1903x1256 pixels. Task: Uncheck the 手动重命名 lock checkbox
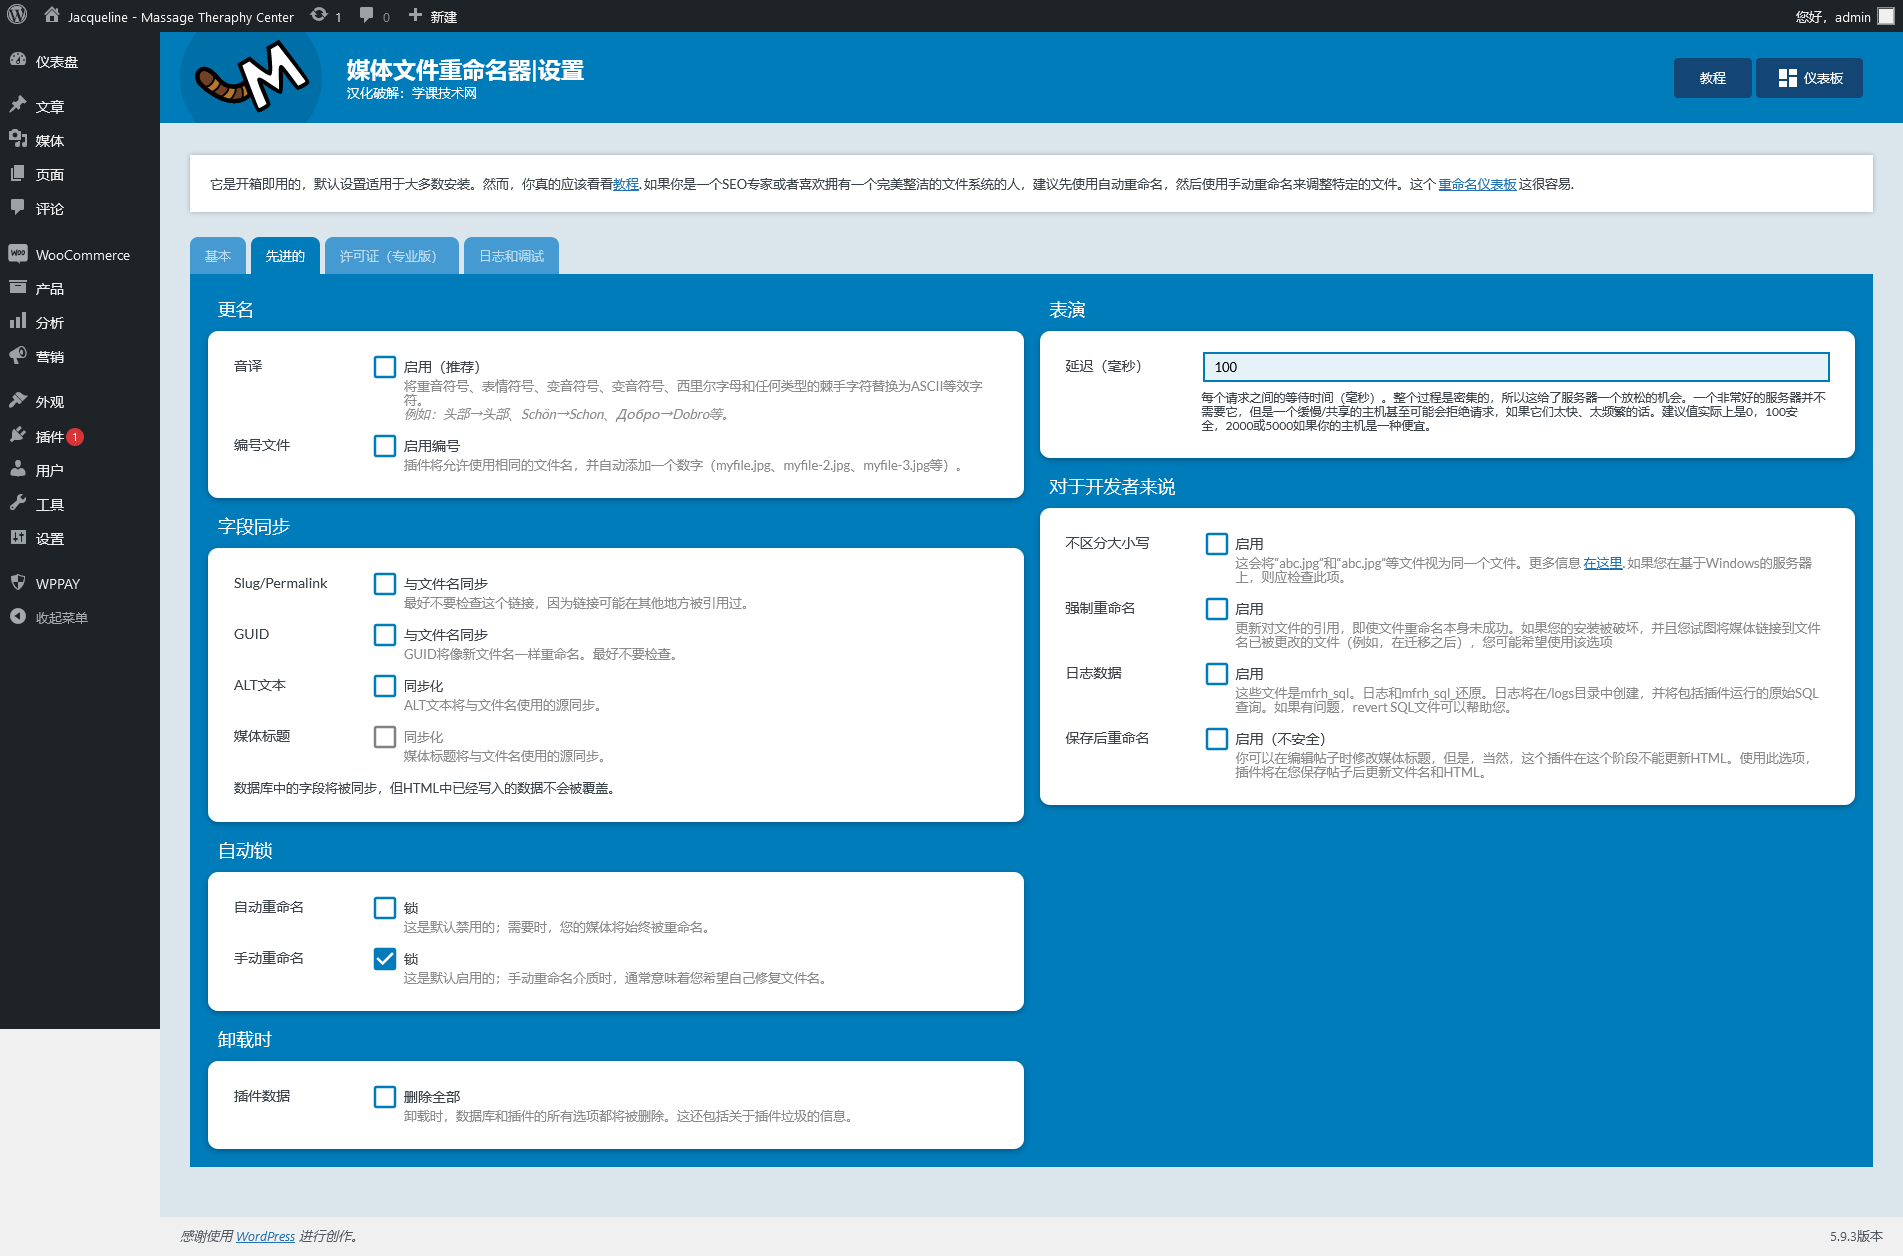point(385,959)
